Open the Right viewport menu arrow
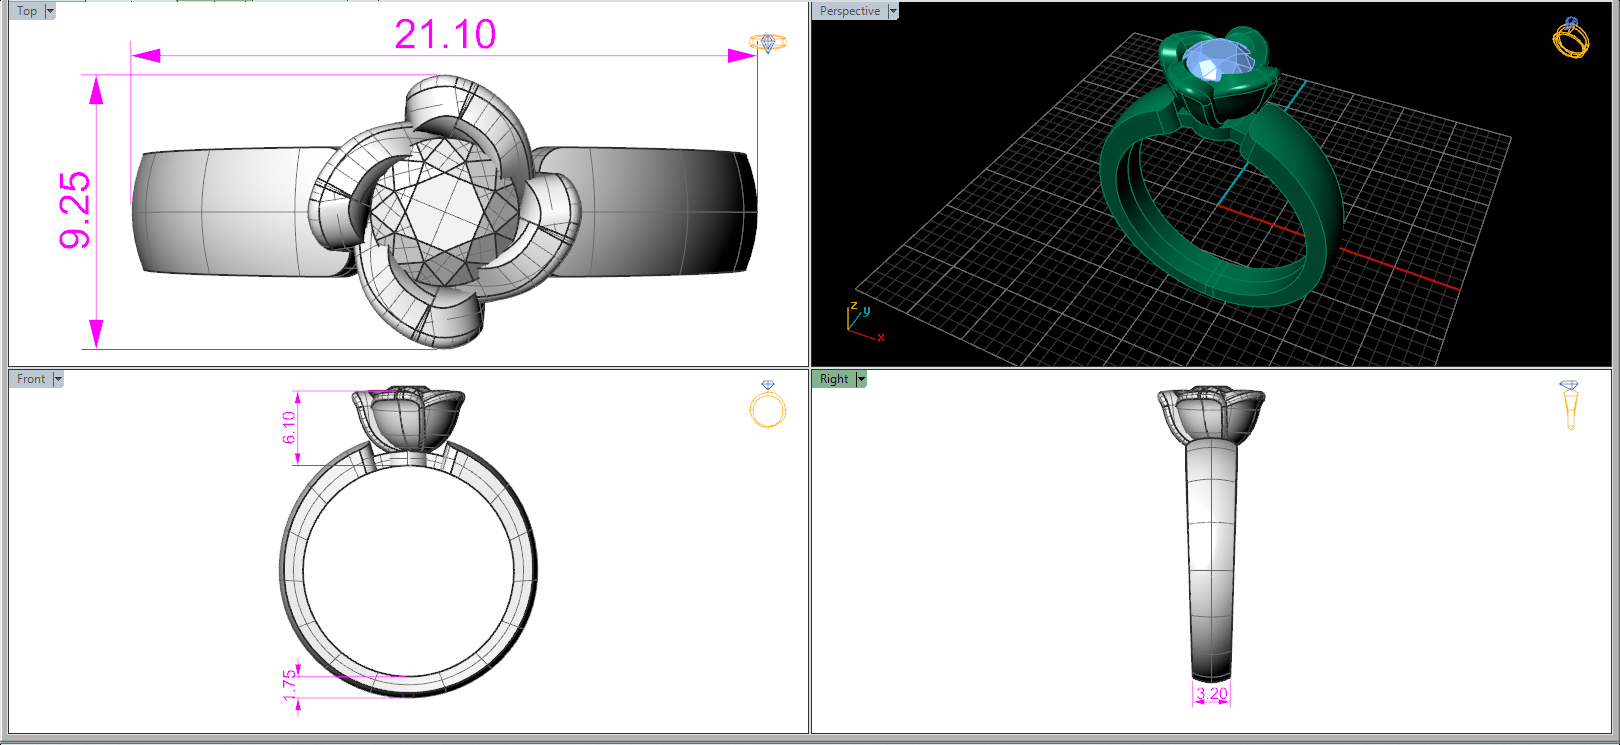Screen dimensions: 1620x745 [x=861, y=379]
